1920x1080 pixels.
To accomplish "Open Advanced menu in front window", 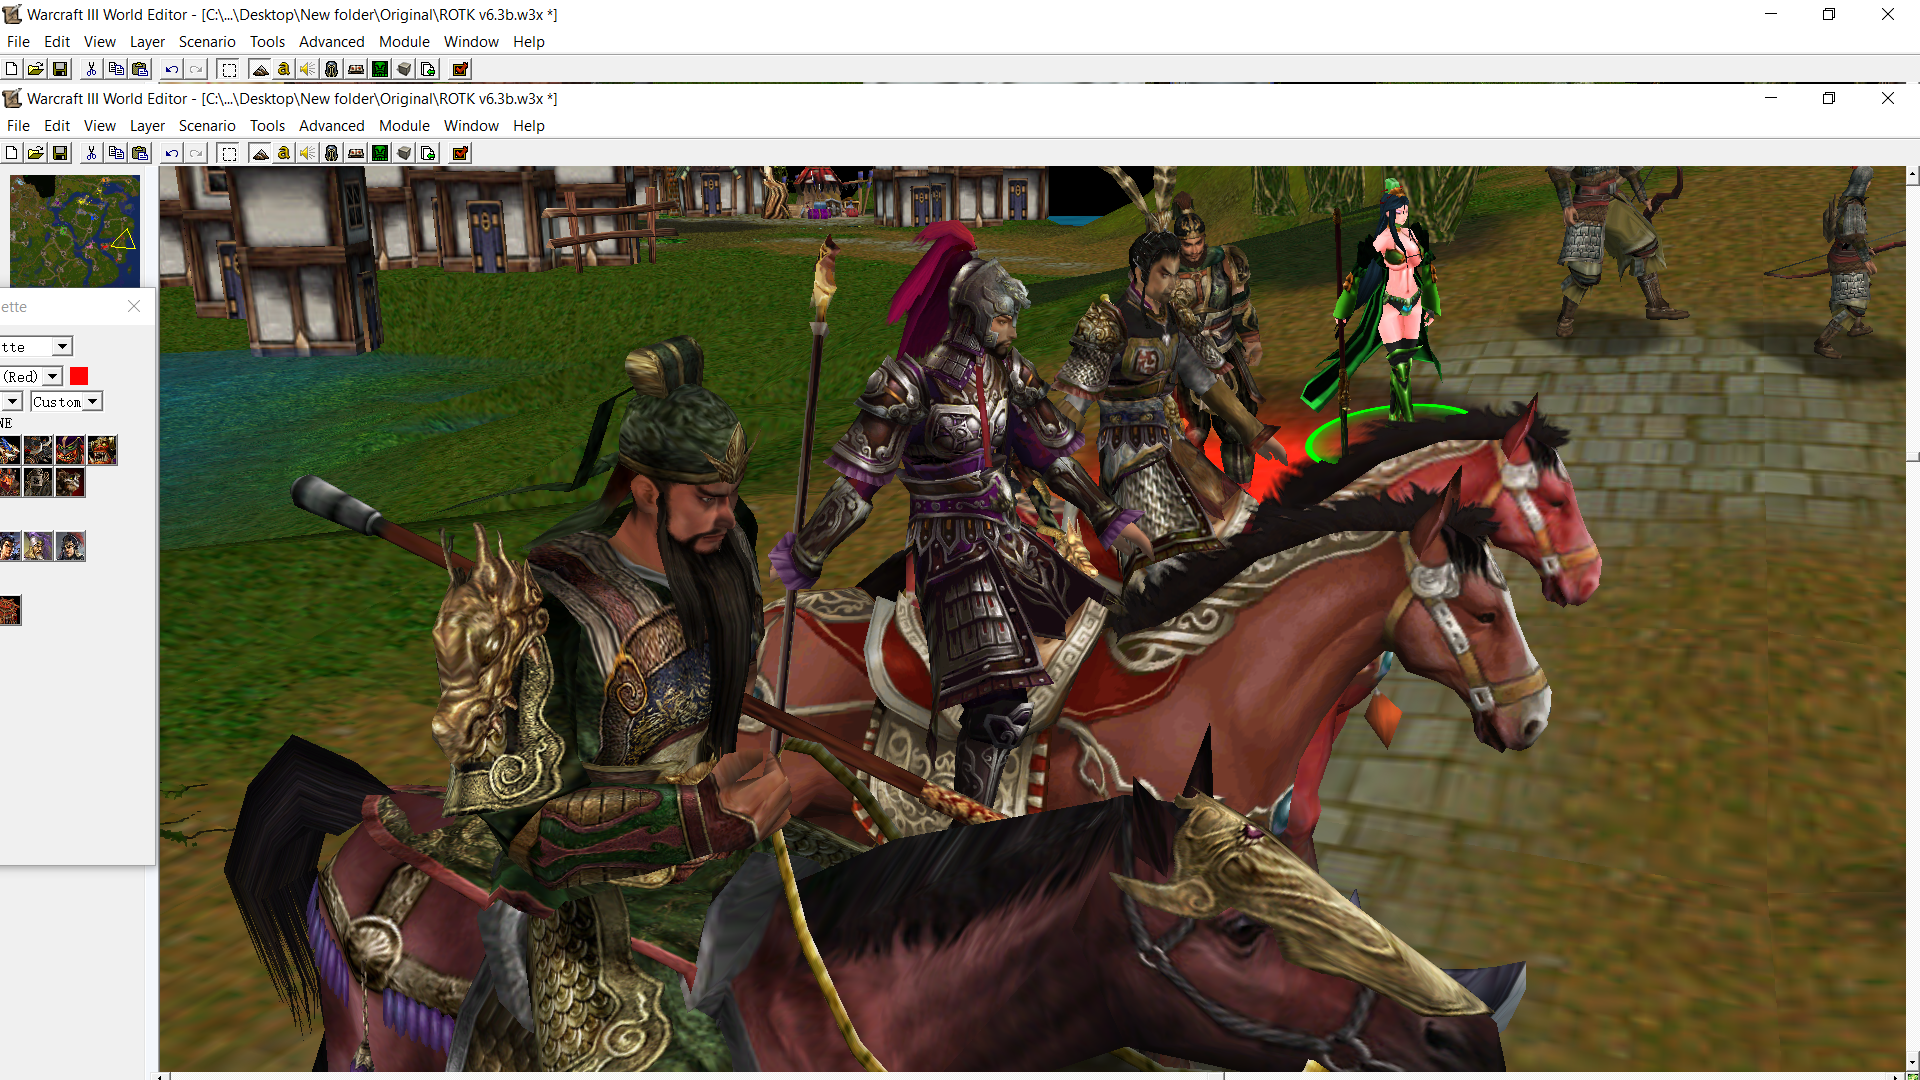I will (x=332, y=126).
